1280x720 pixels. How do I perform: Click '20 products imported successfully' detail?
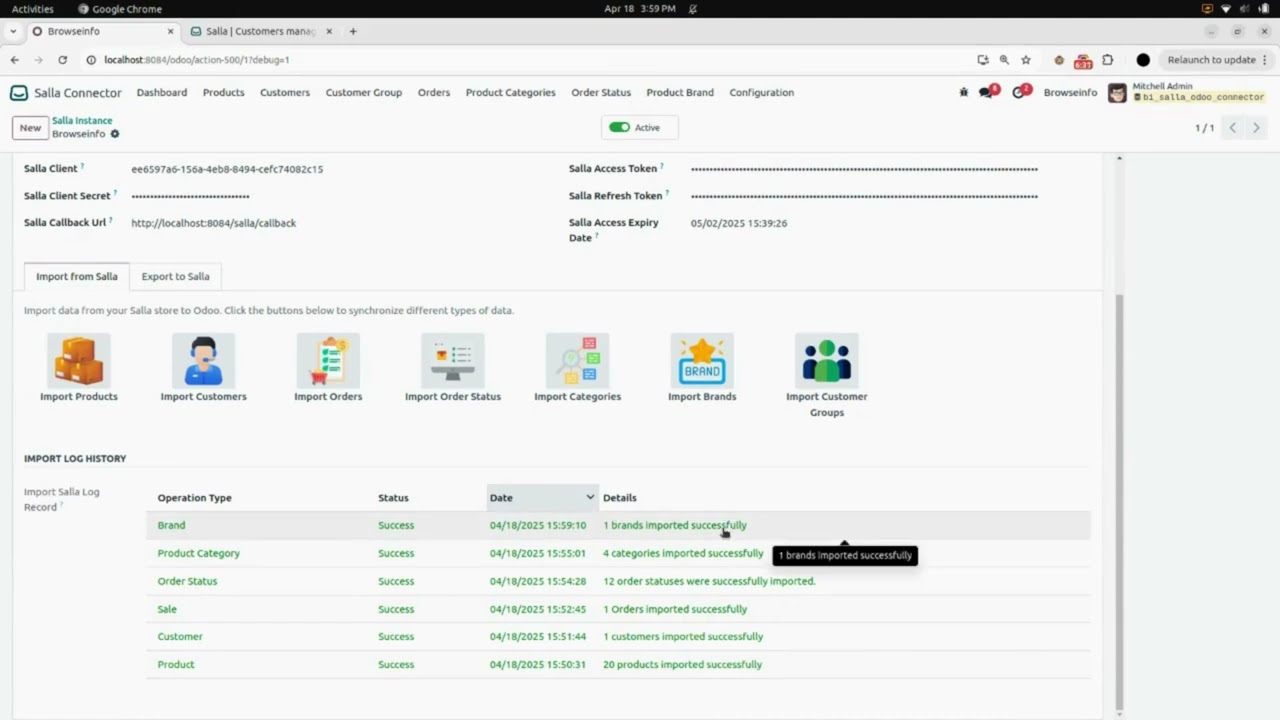[x=682, y=664]
